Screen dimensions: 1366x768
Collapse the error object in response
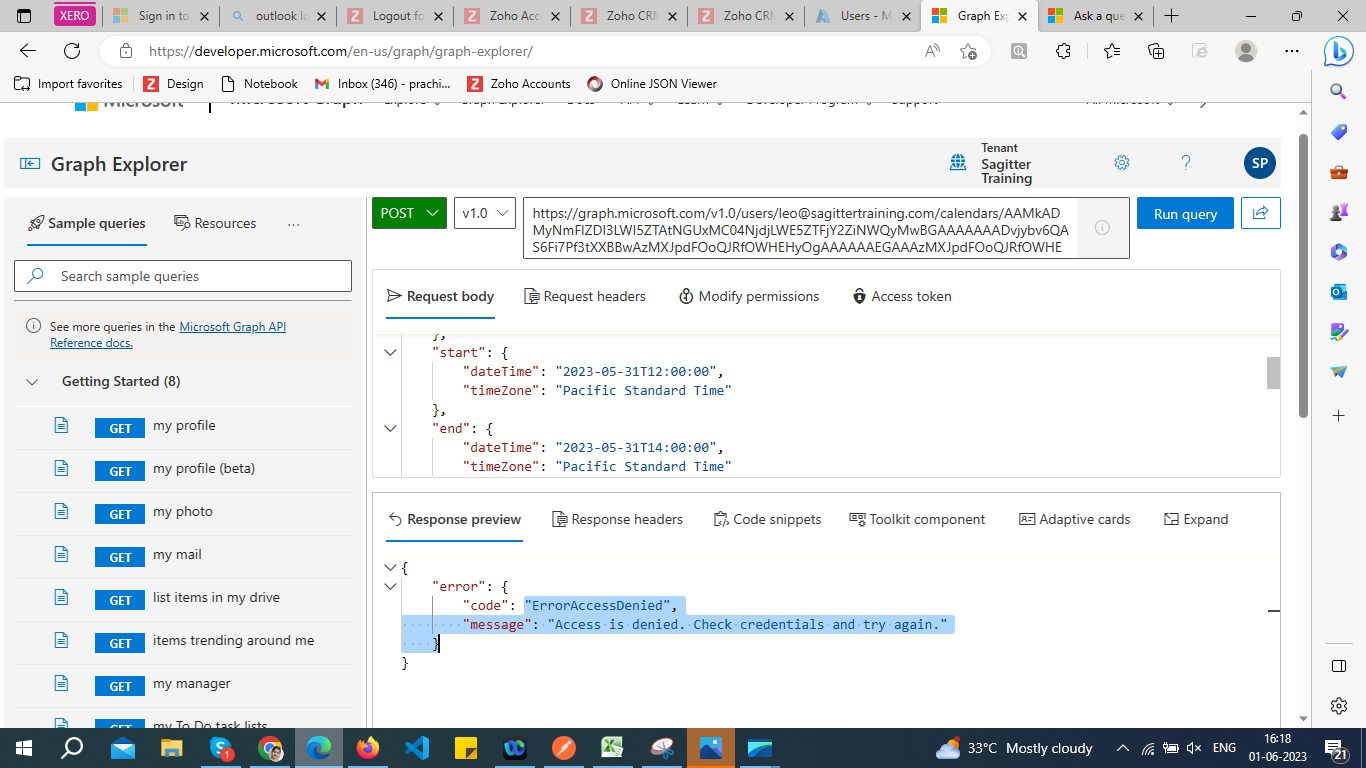click(390, 587)
